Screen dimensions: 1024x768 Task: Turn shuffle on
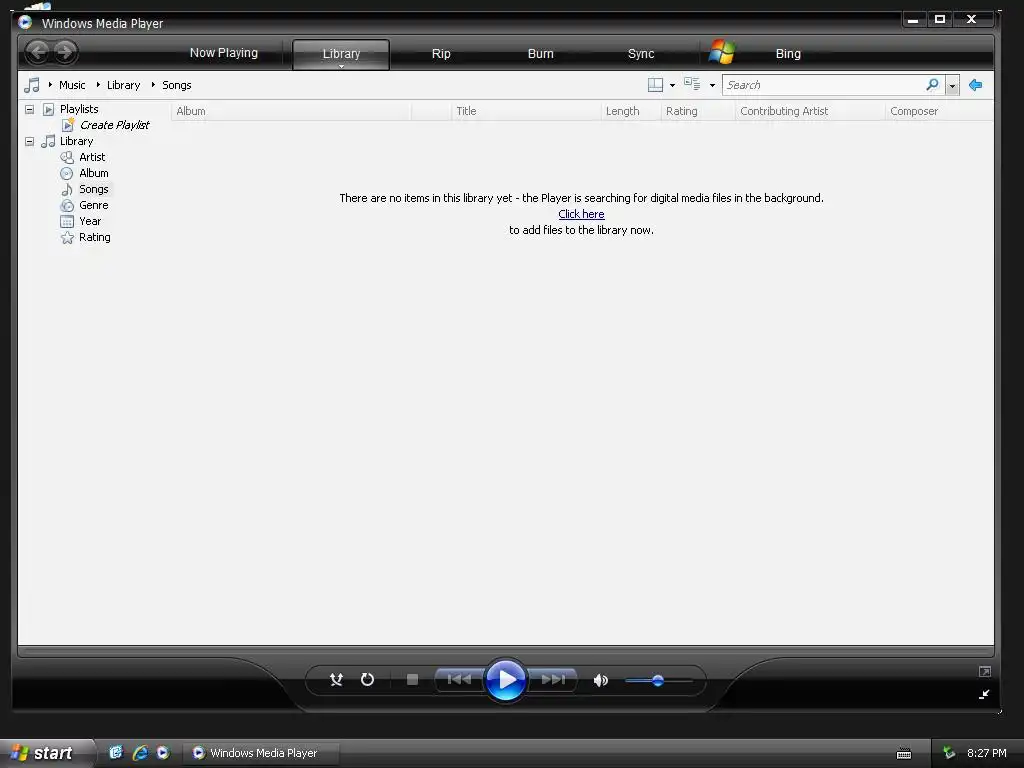[x=336, y=680]
